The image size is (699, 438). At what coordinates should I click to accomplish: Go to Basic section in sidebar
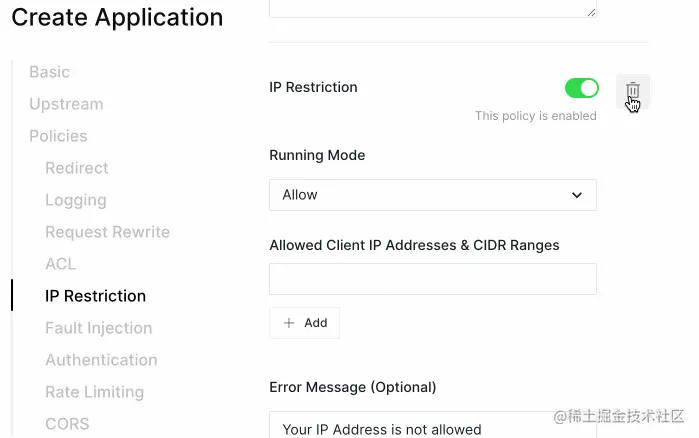pyautogui.click(x=49, y=72)
